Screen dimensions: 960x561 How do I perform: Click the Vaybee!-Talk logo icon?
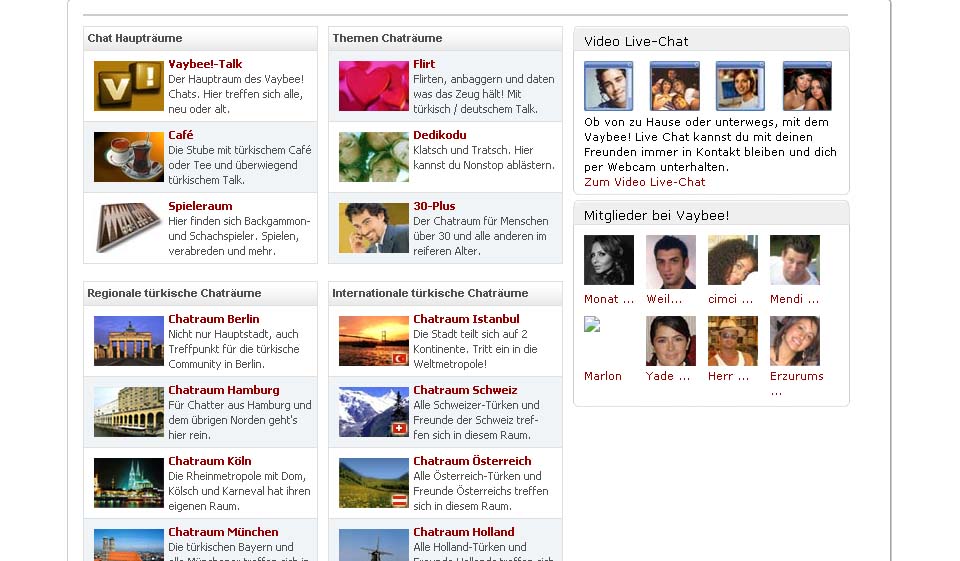click(129, 86)
